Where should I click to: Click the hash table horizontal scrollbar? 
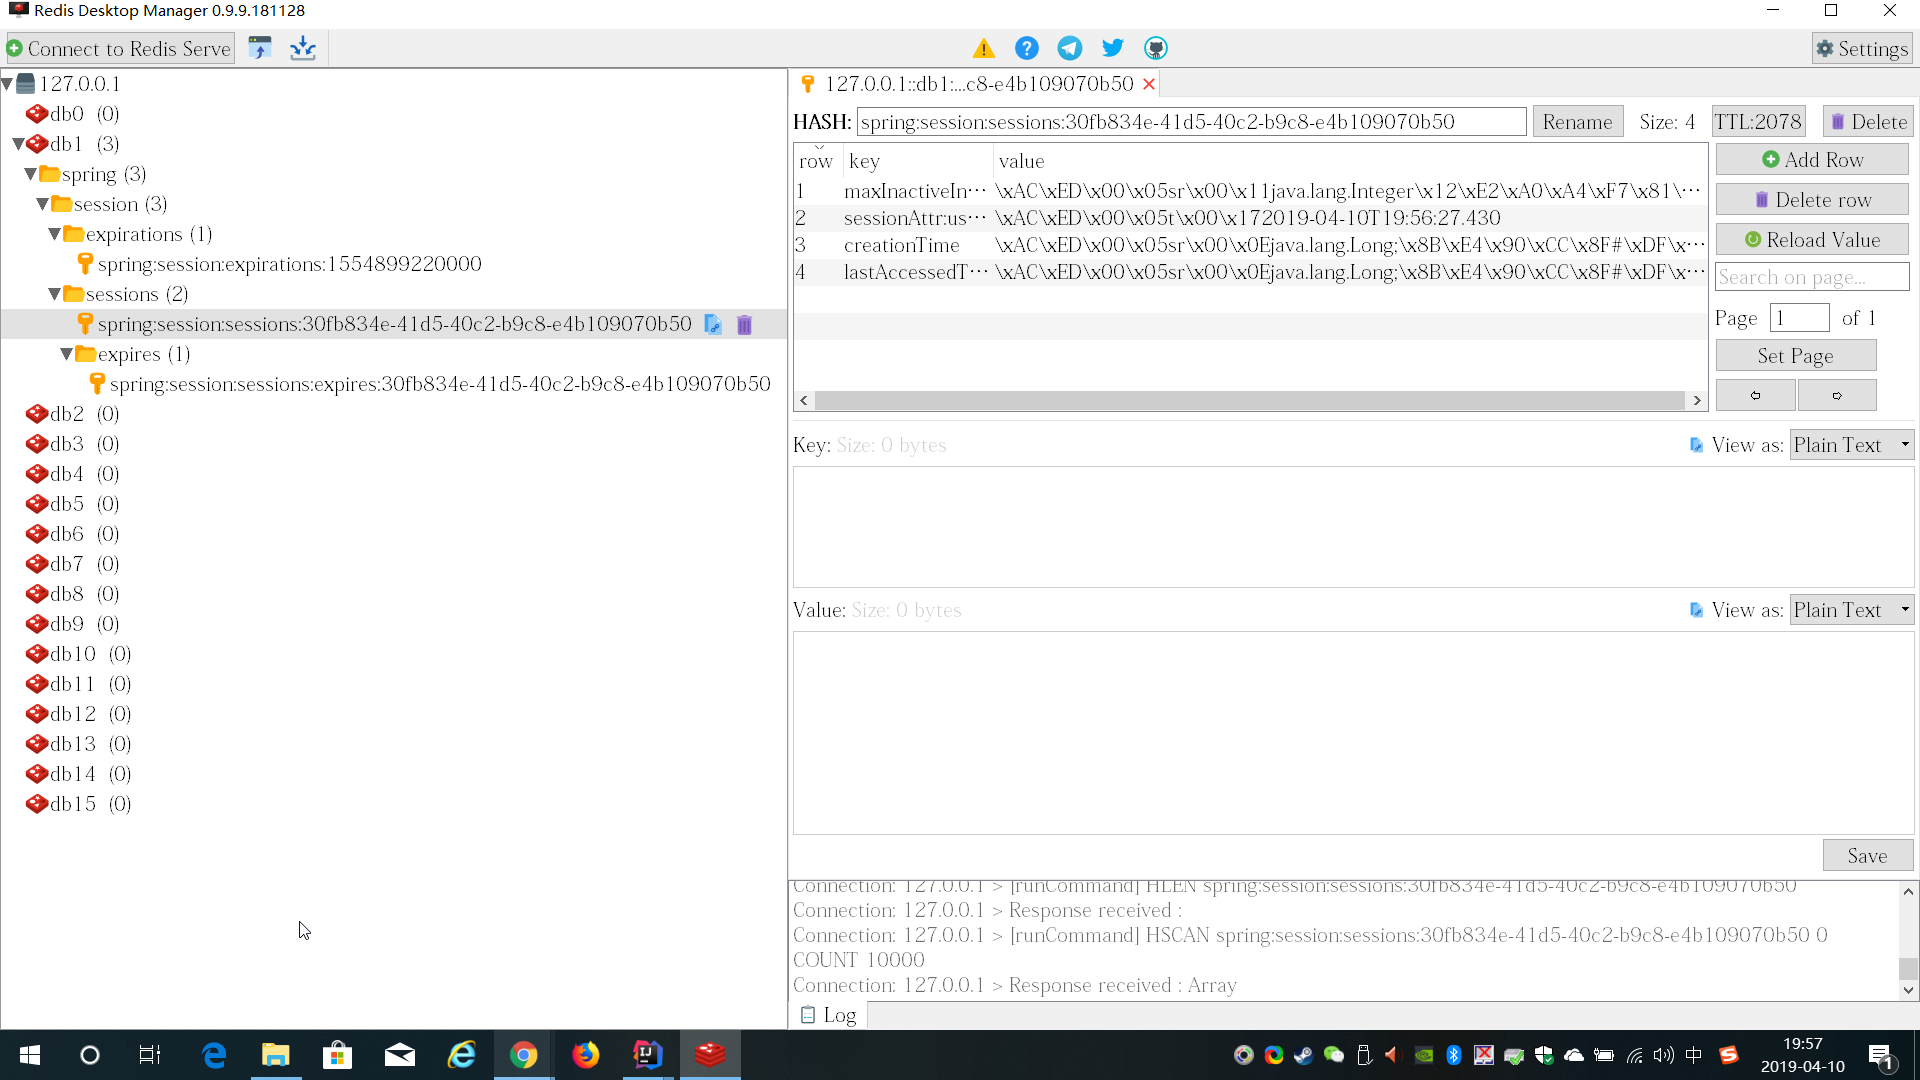point(1249,400)
